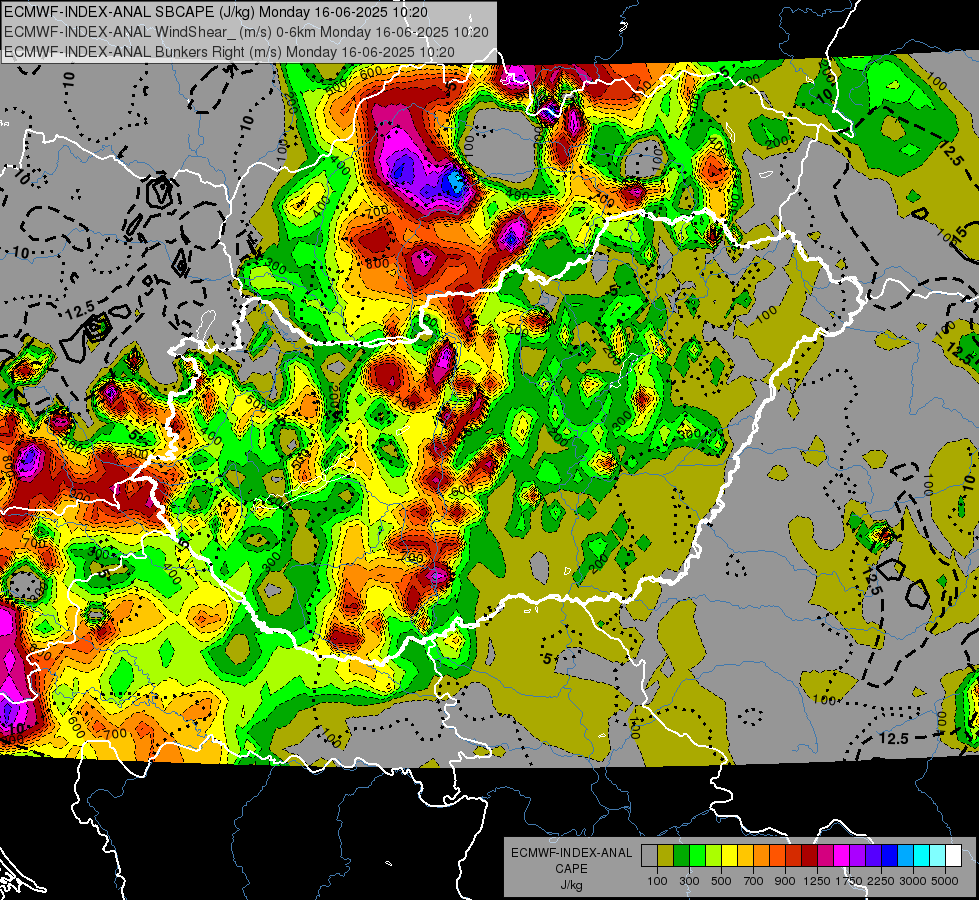979x900 pixels.
Task: Click the red-orange legend swatch before 900
Action: point(777,855)
